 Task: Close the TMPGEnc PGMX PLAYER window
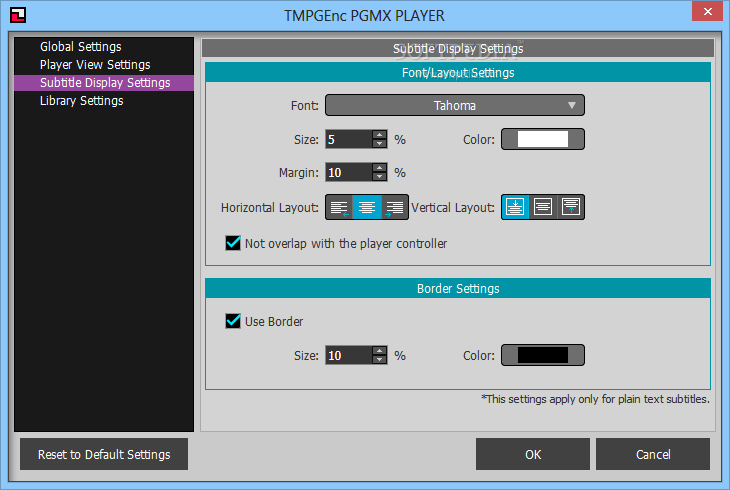[707, 12]
